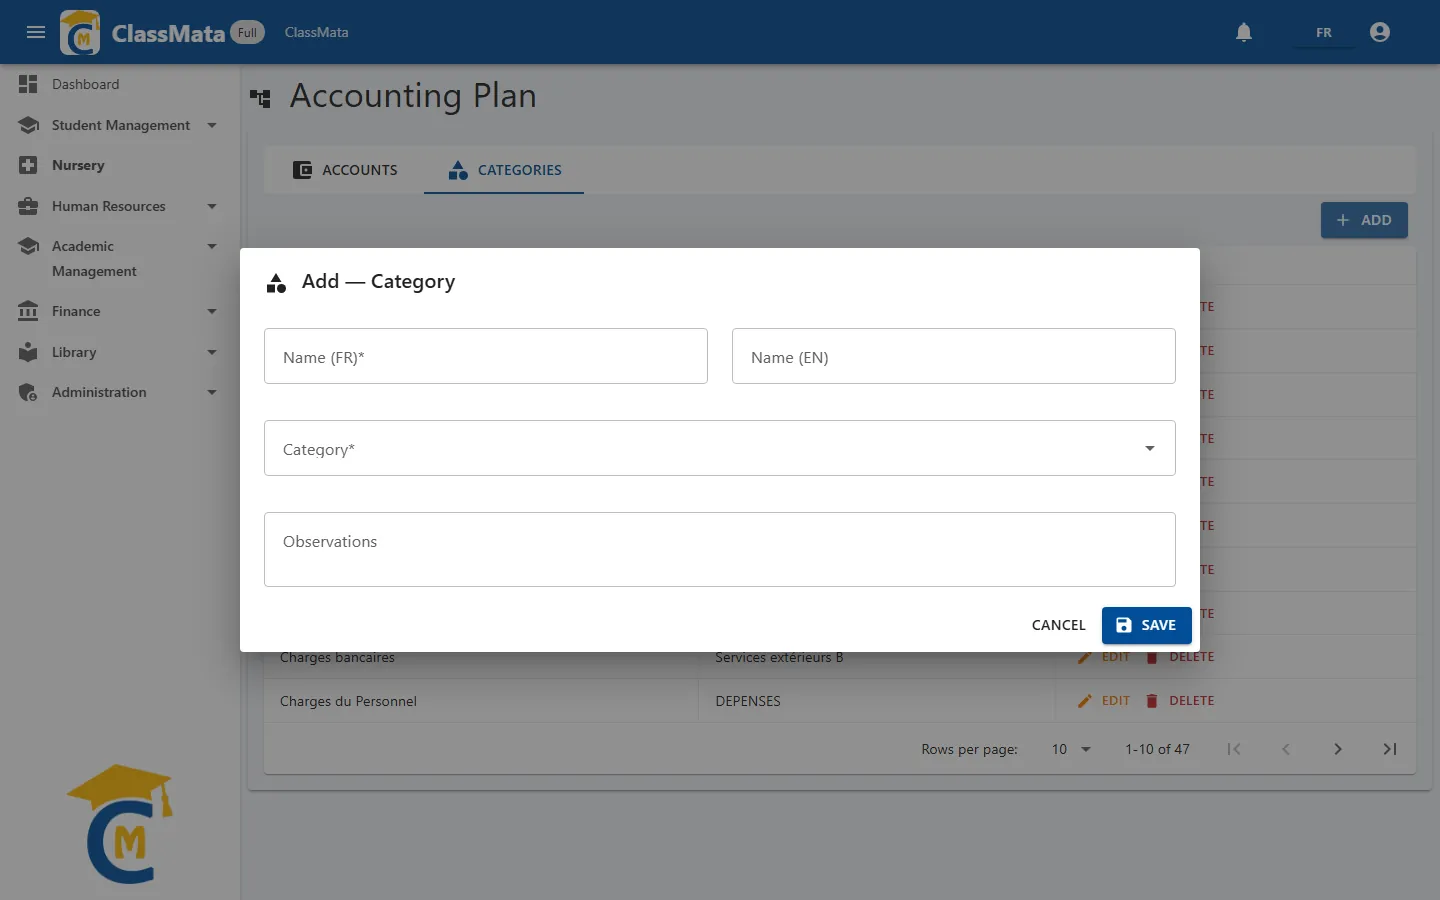The height and width of the screenshot is (900, 1440).
Task: Click the Nursery plus icon
Action: 28,165
